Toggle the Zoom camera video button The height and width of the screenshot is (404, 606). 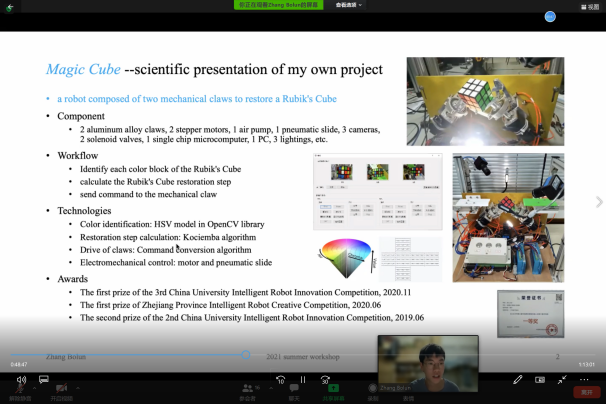pyautogui.click(x=62, y=388)
